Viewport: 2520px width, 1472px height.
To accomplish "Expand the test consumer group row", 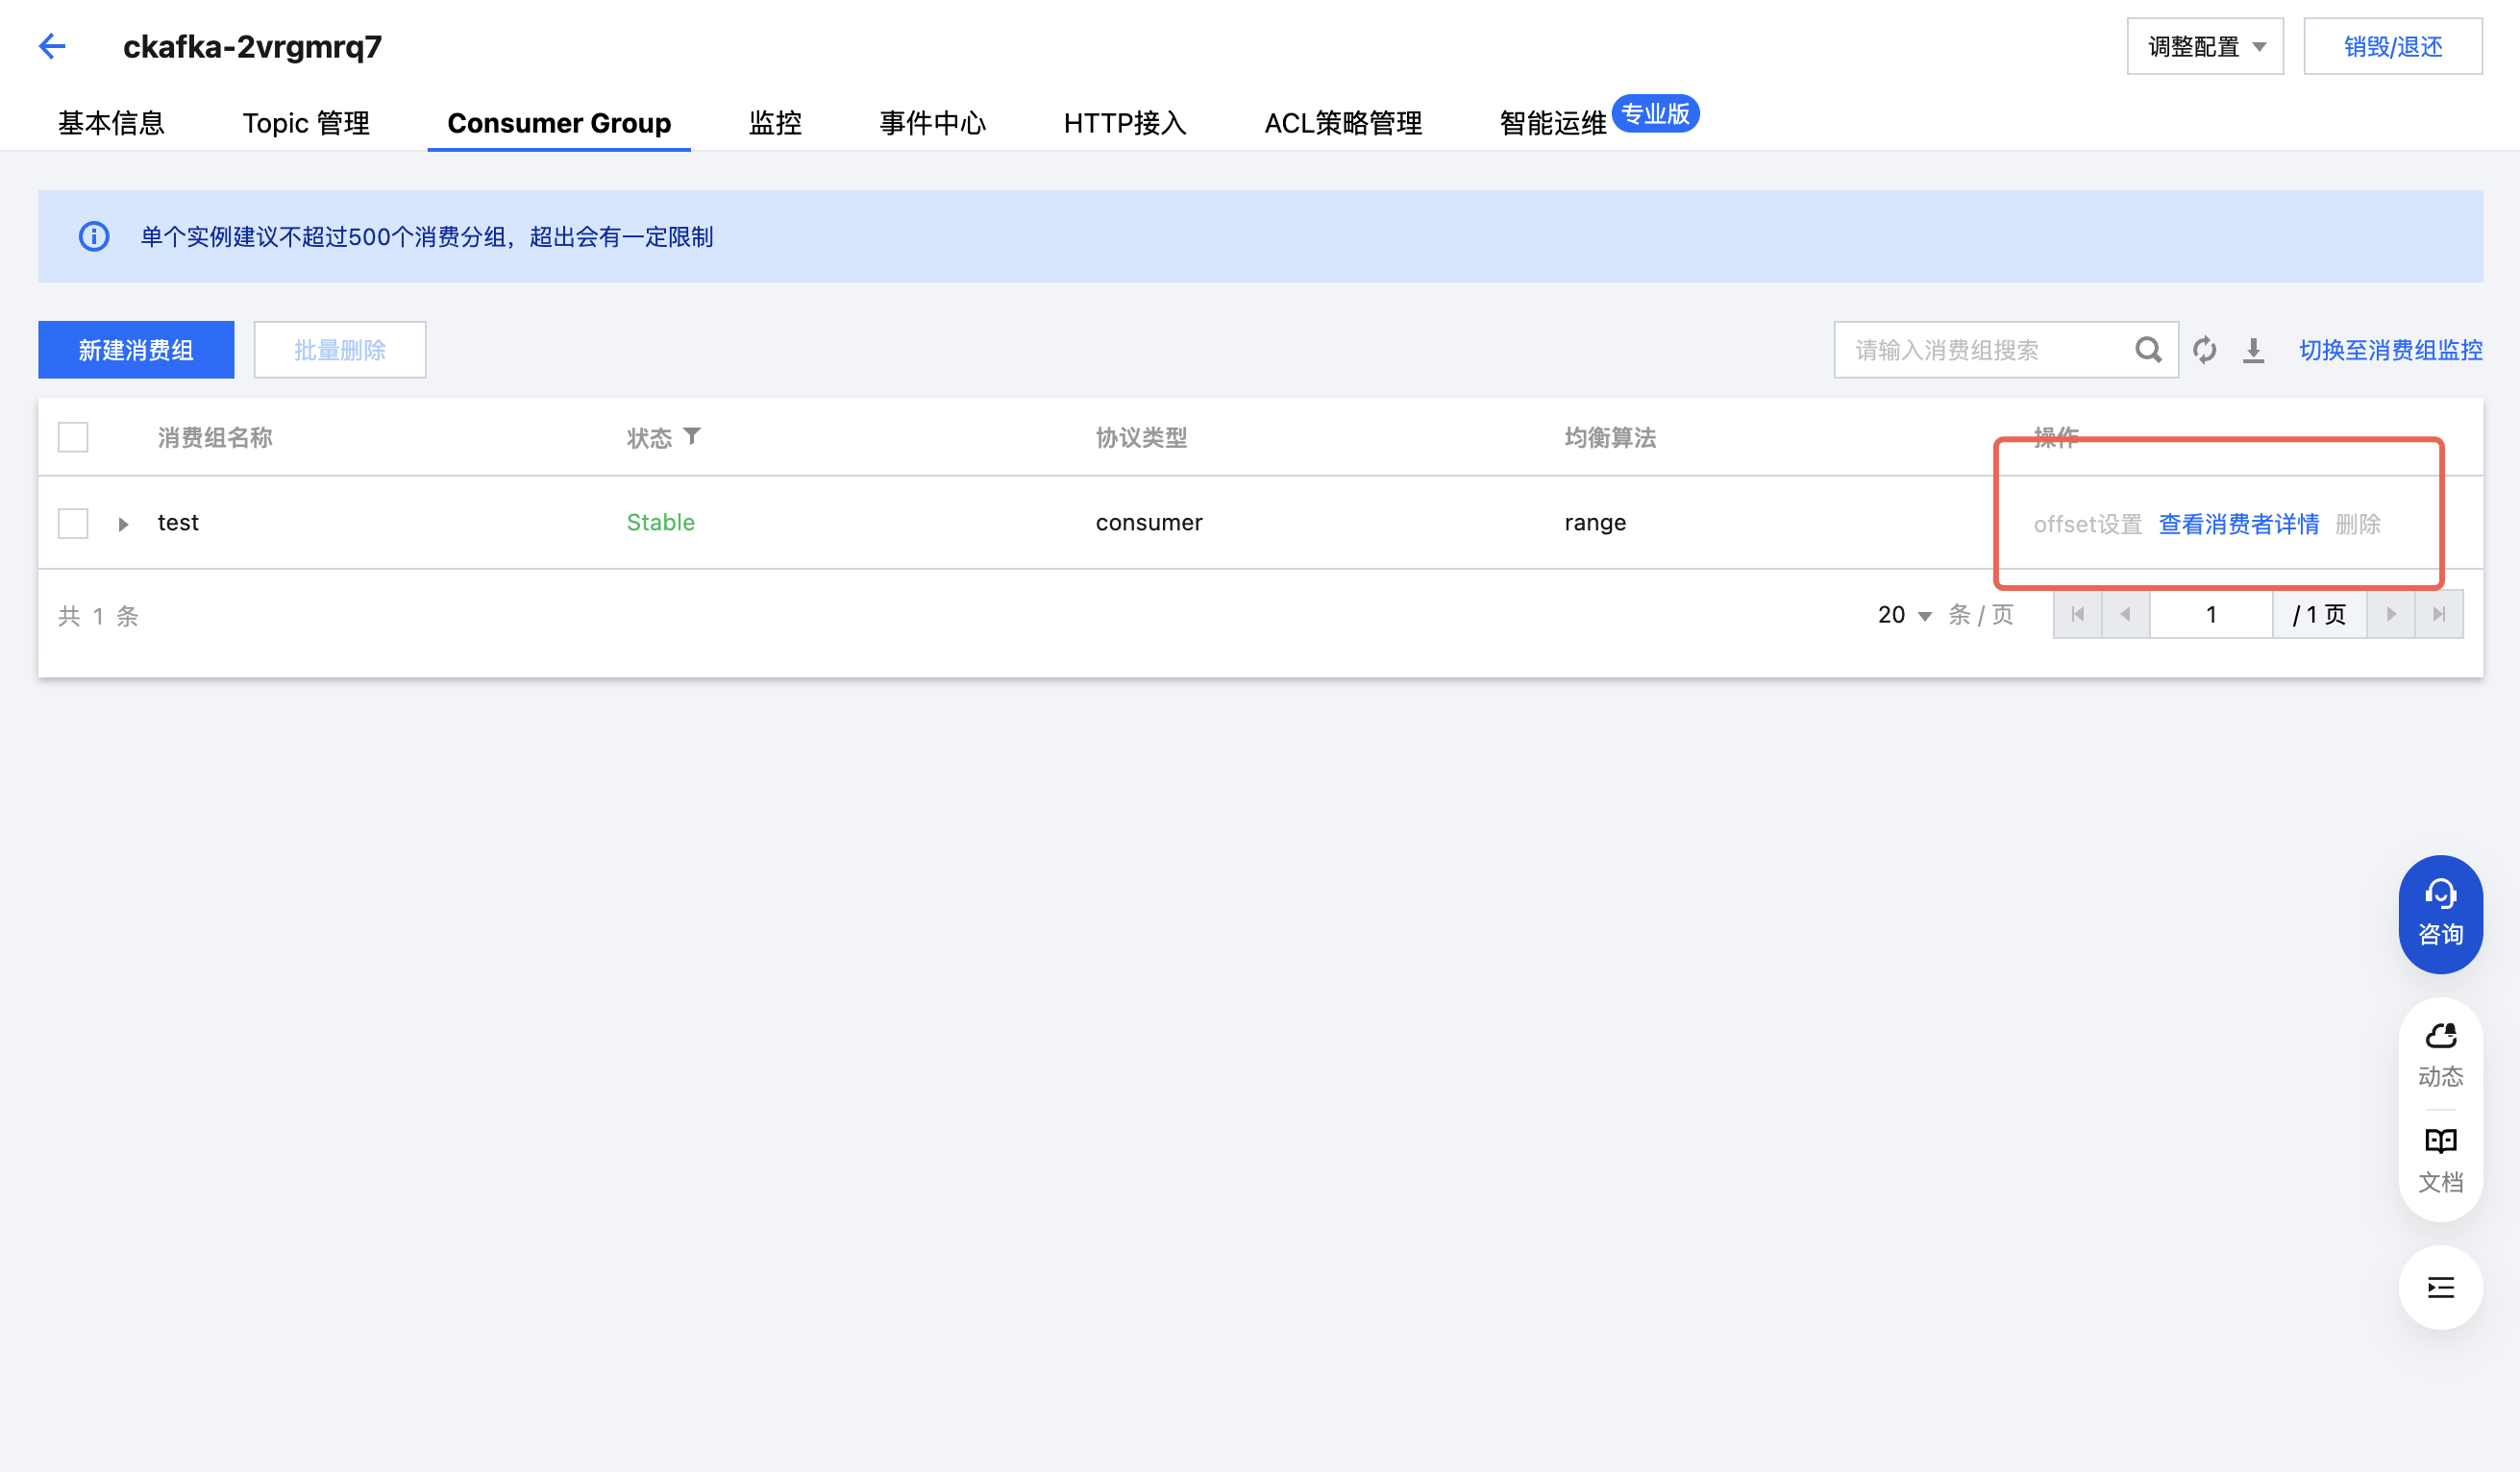I will [x=123, y=524].
